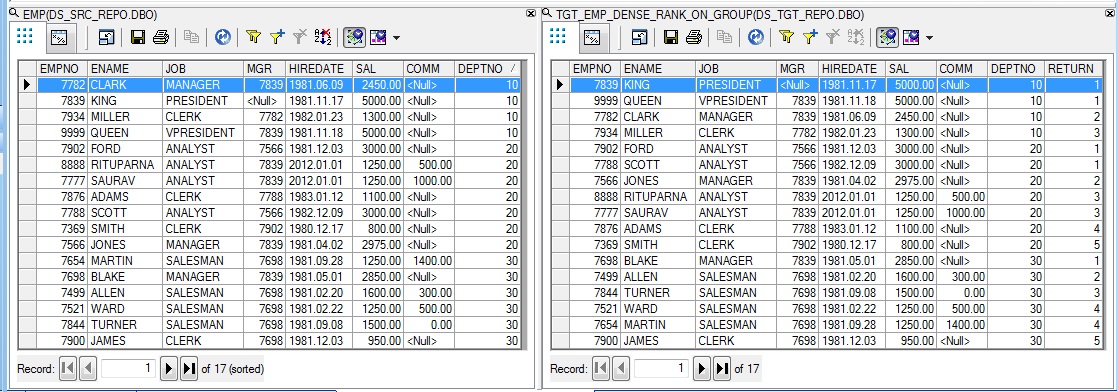Save EMP data with the floppy disk icon

point(138,37)
